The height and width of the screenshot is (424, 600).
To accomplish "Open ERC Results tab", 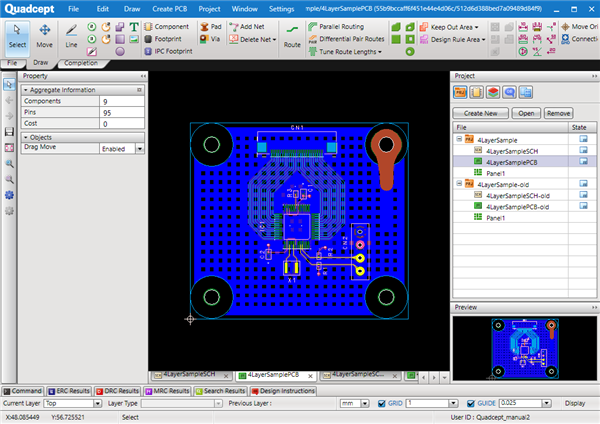I will [x=68, y=391].
